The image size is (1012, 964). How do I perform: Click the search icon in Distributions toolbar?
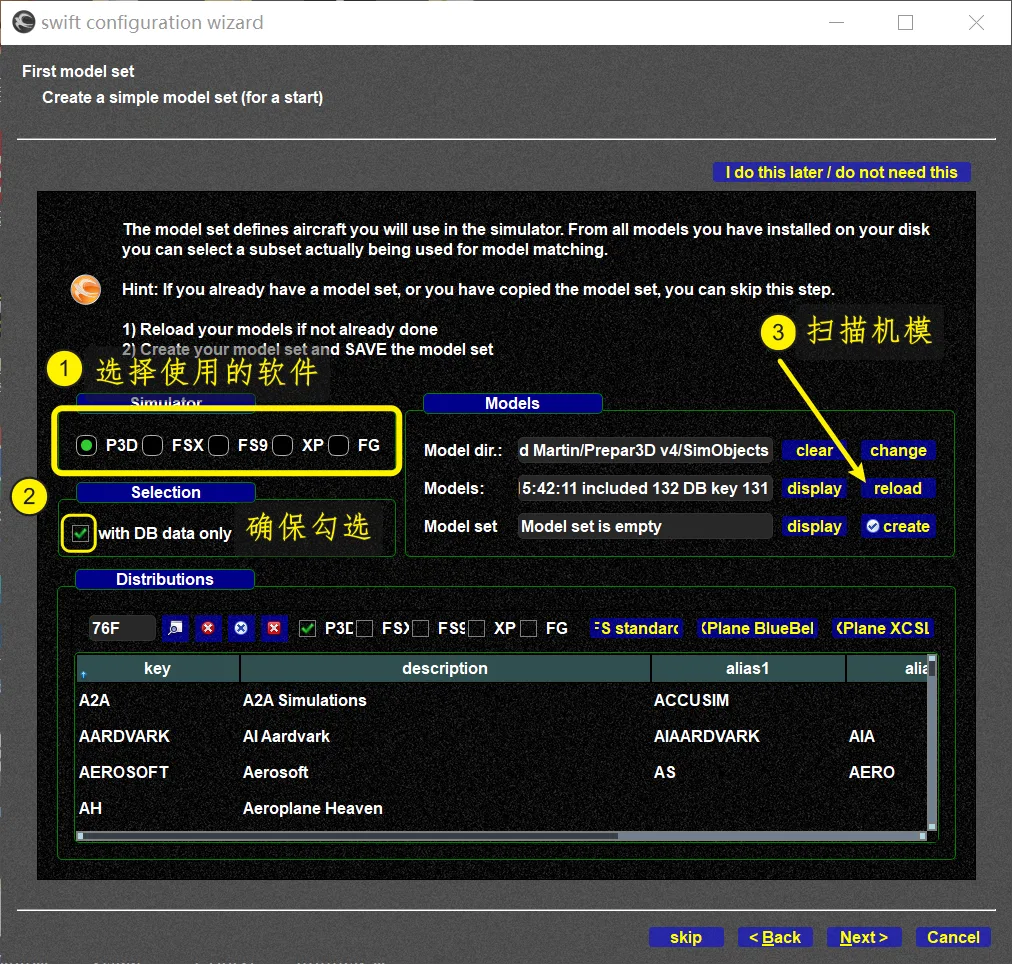tap(175, 628)
